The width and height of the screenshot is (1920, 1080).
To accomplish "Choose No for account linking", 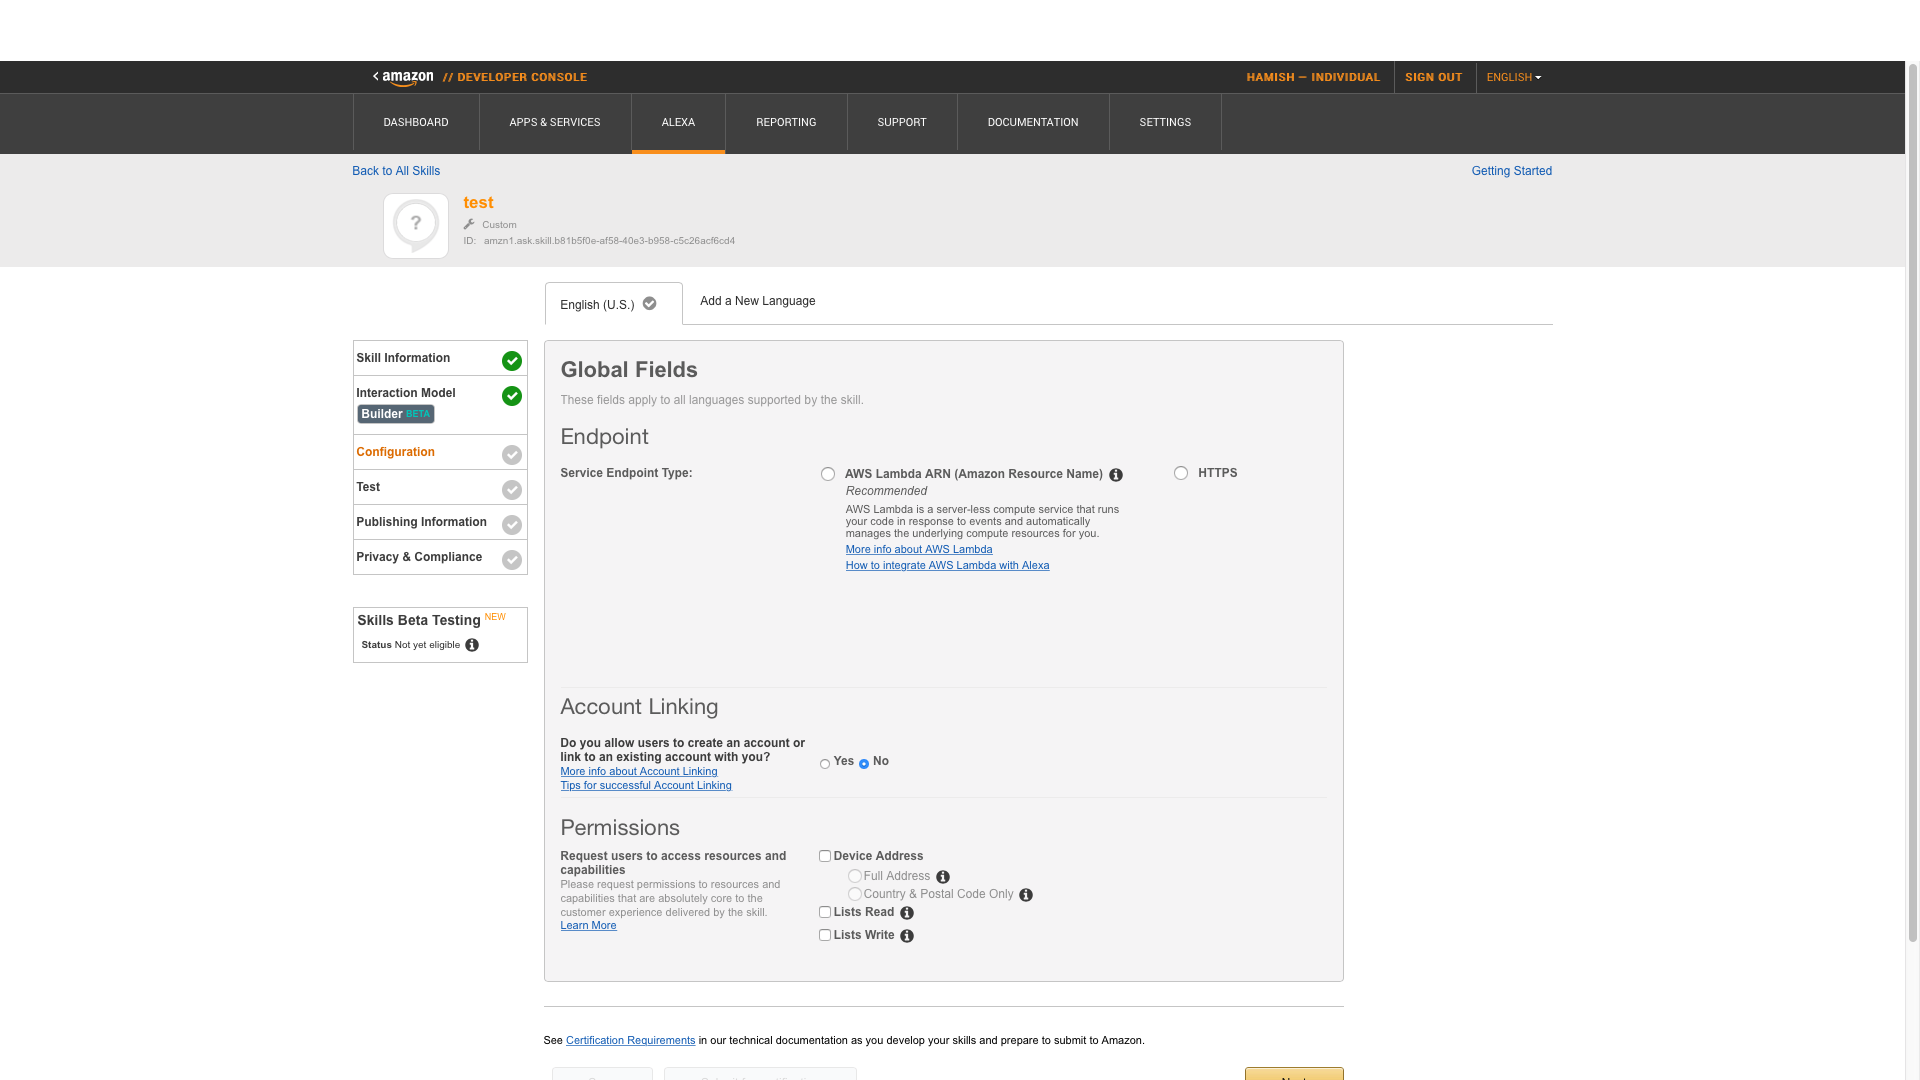I will pos(864,764).
